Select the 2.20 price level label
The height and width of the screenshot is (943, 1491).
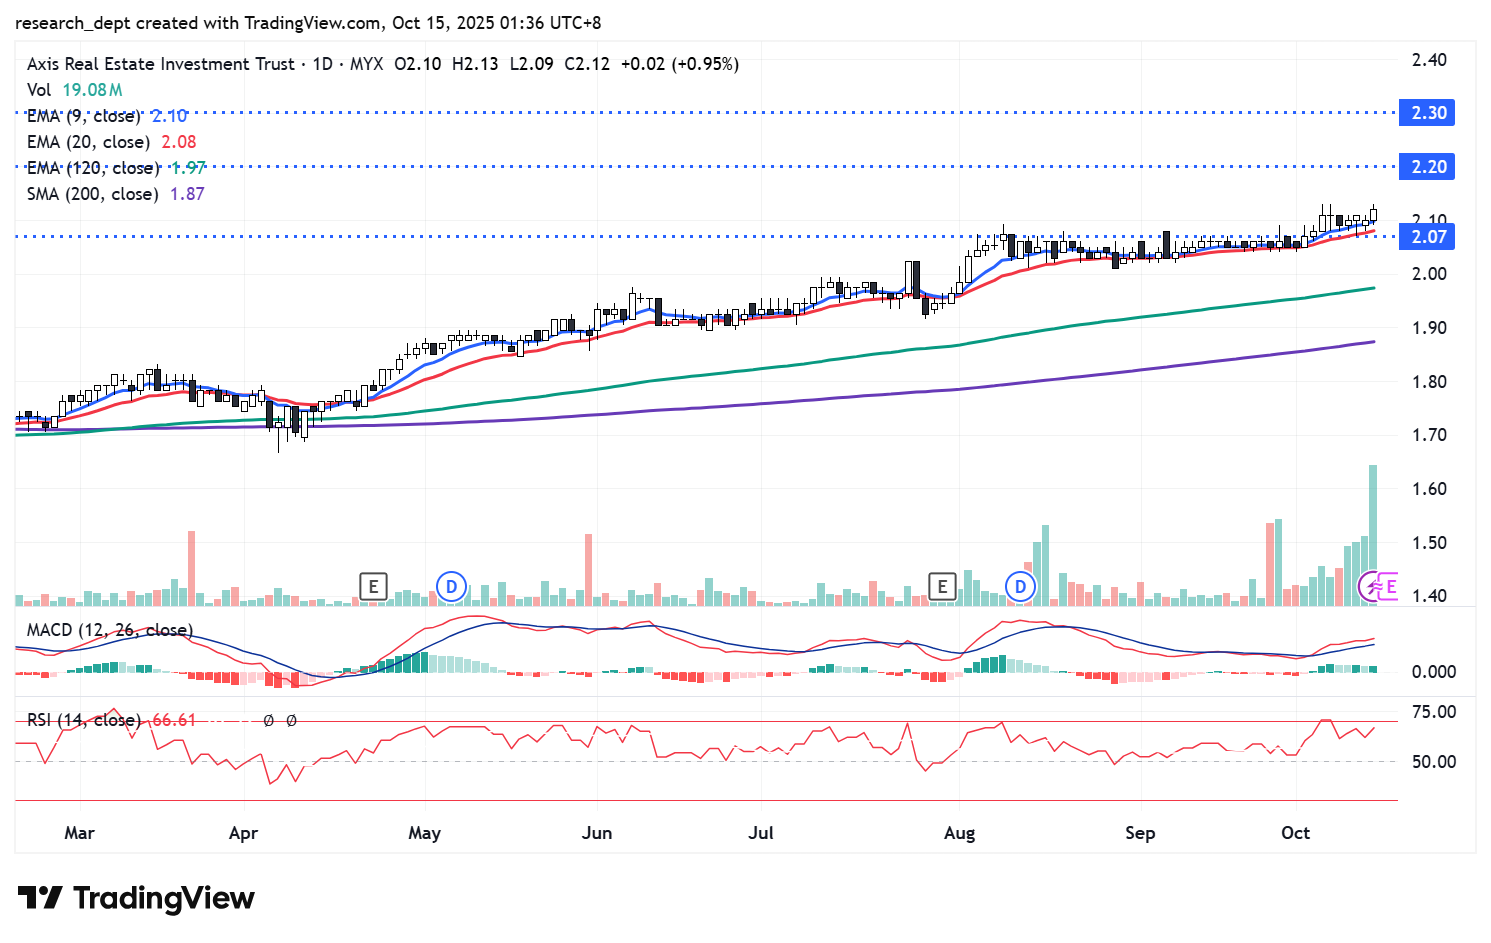(x=1428, y=167)
